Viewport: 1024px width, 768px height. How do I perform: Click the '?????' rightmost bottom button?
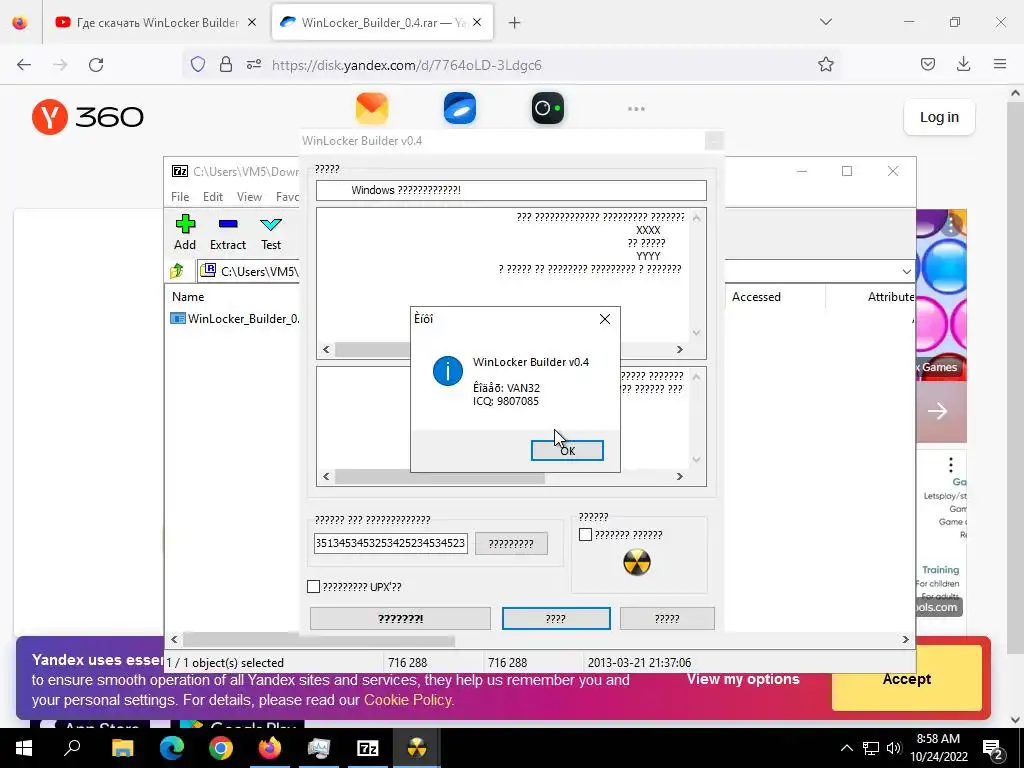[667, 618]
